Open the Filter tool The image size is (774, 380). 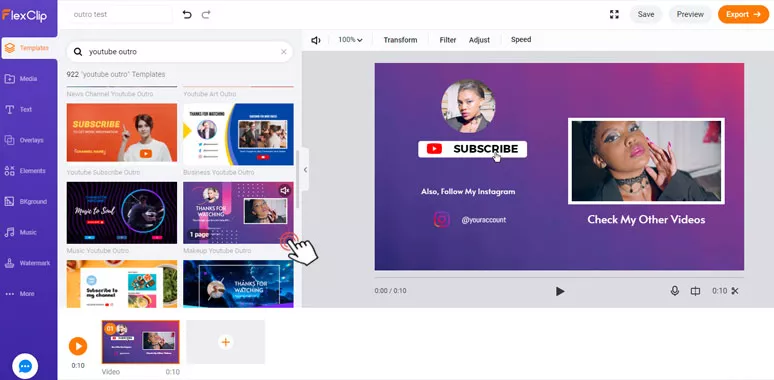click(448, 40)
